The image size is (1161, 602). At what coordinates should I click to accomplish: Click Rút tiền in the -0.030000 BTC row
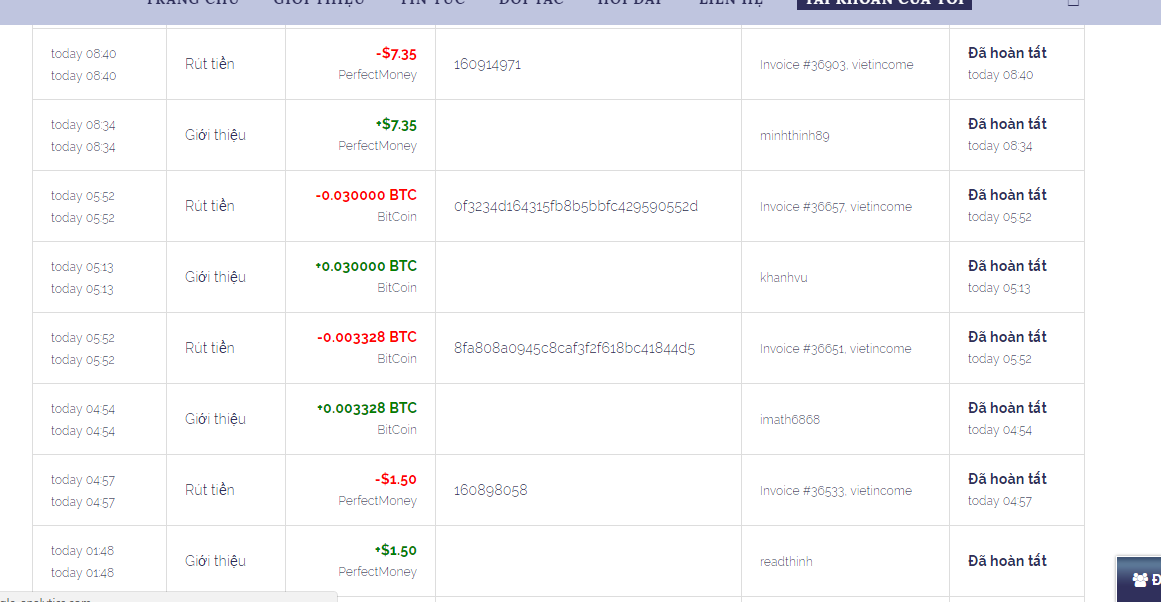[x=210, y=206]
